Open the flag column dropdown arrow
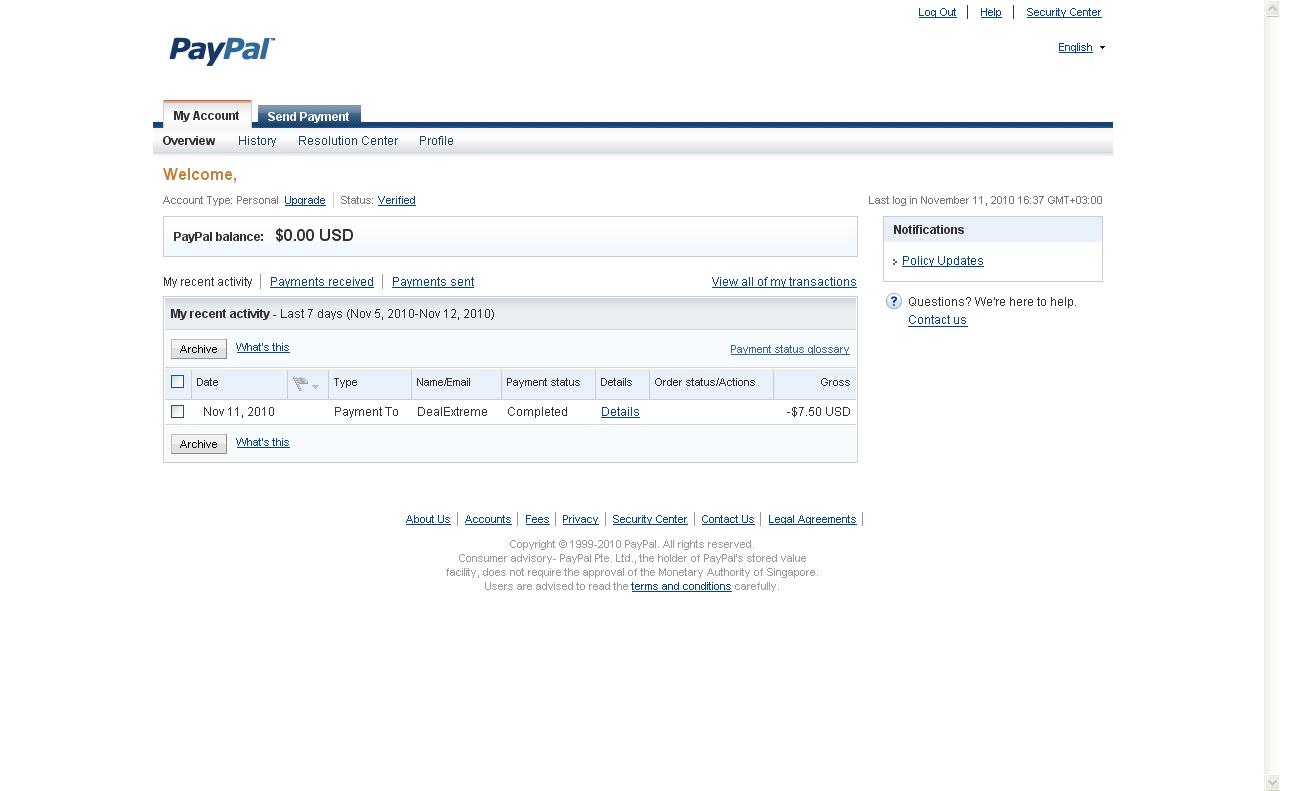 pyautogui.click(x=315, y=386)
